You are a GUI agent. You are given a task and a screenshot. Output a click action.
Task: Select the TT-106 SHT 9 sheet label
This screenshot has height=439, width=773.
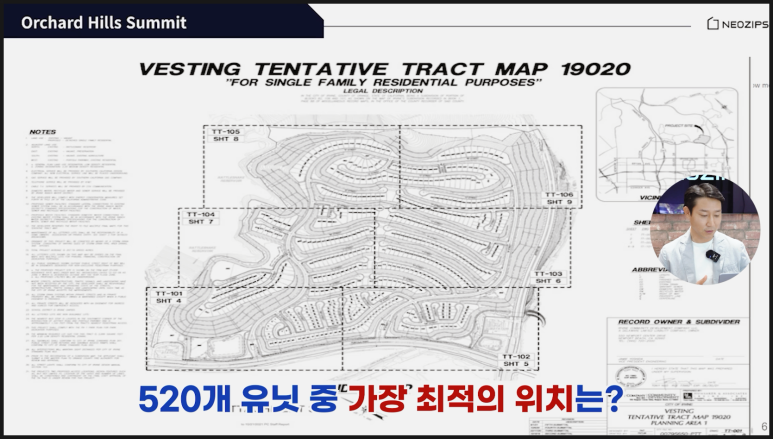coord(559,198)
